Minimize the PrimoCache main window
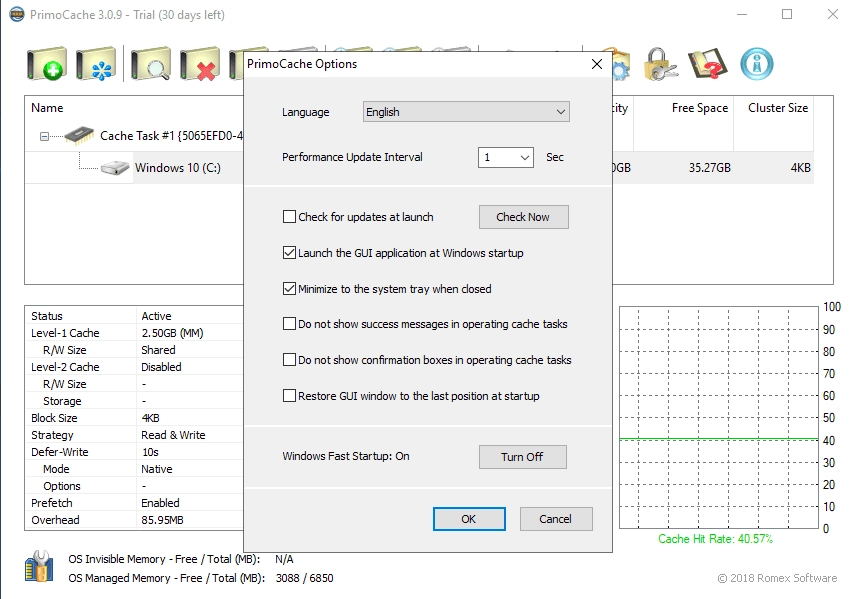The image size is (856, 599). pos(741,14)
